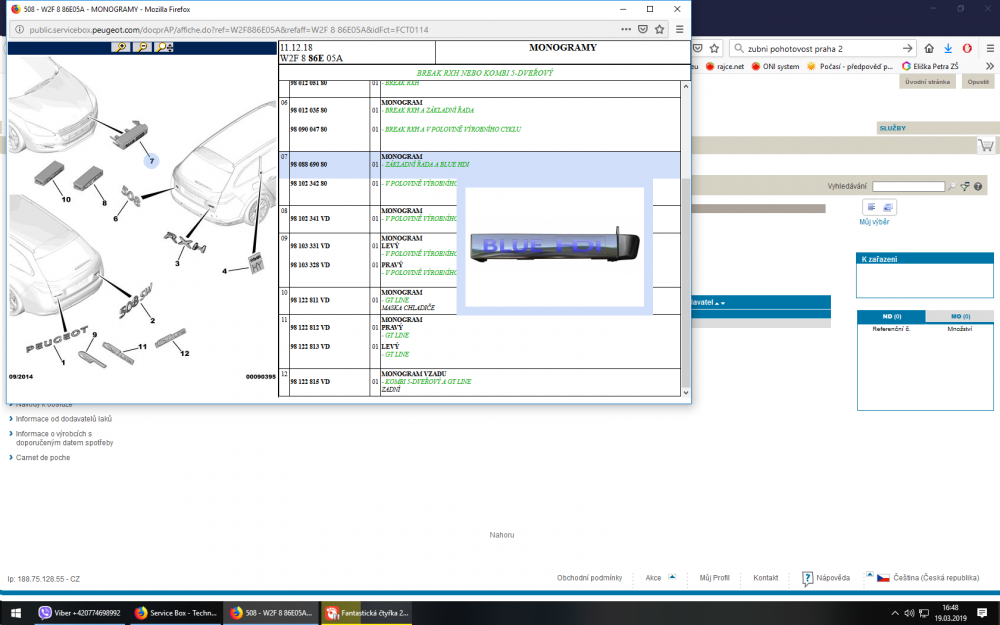Select part number 98 102 341 VD
Image resolution: width=1000 pixels, height=625 pixels.
point(310,219)
